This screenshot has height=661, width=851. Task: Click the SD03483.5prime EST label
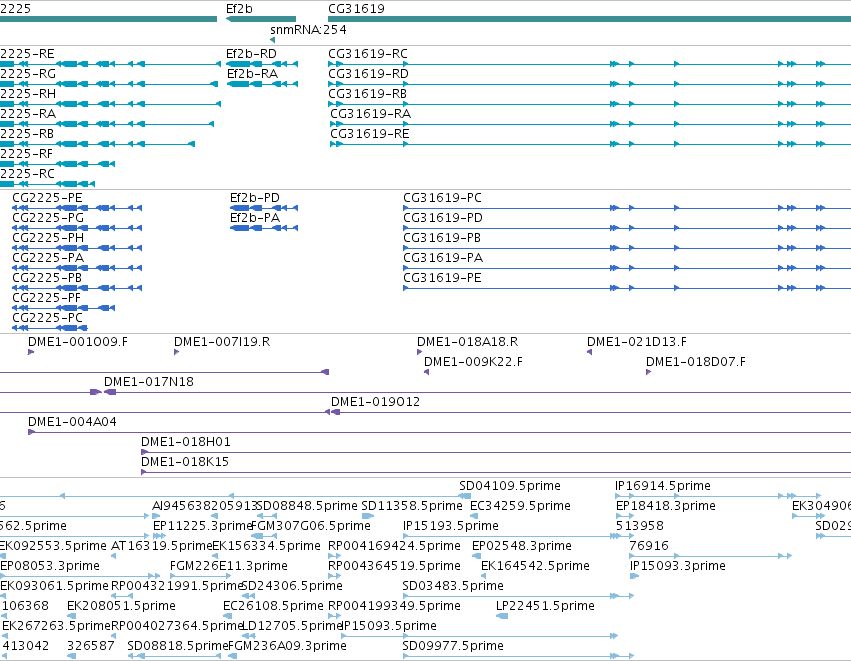click(x=453, y=587)
